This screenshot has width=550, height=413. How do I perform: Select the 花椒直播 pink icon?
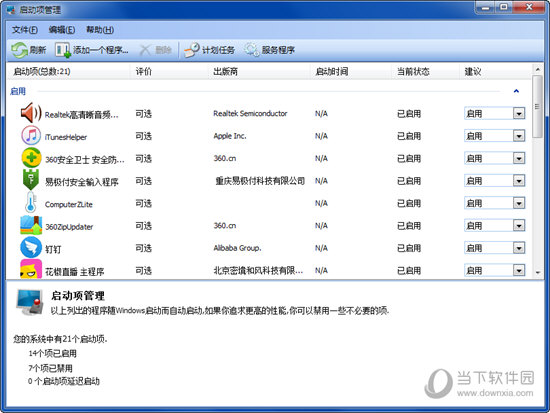[31, 269]
